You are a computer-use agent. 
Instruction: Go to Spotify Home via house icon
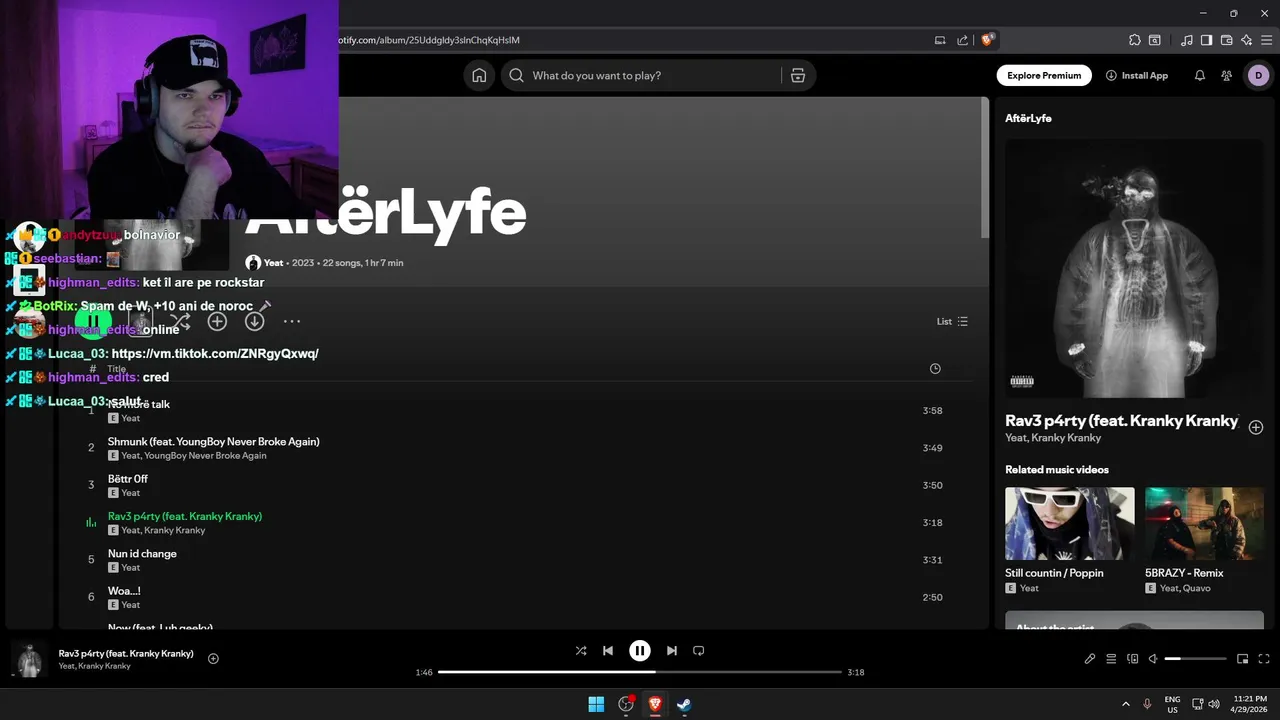[479, 75]
